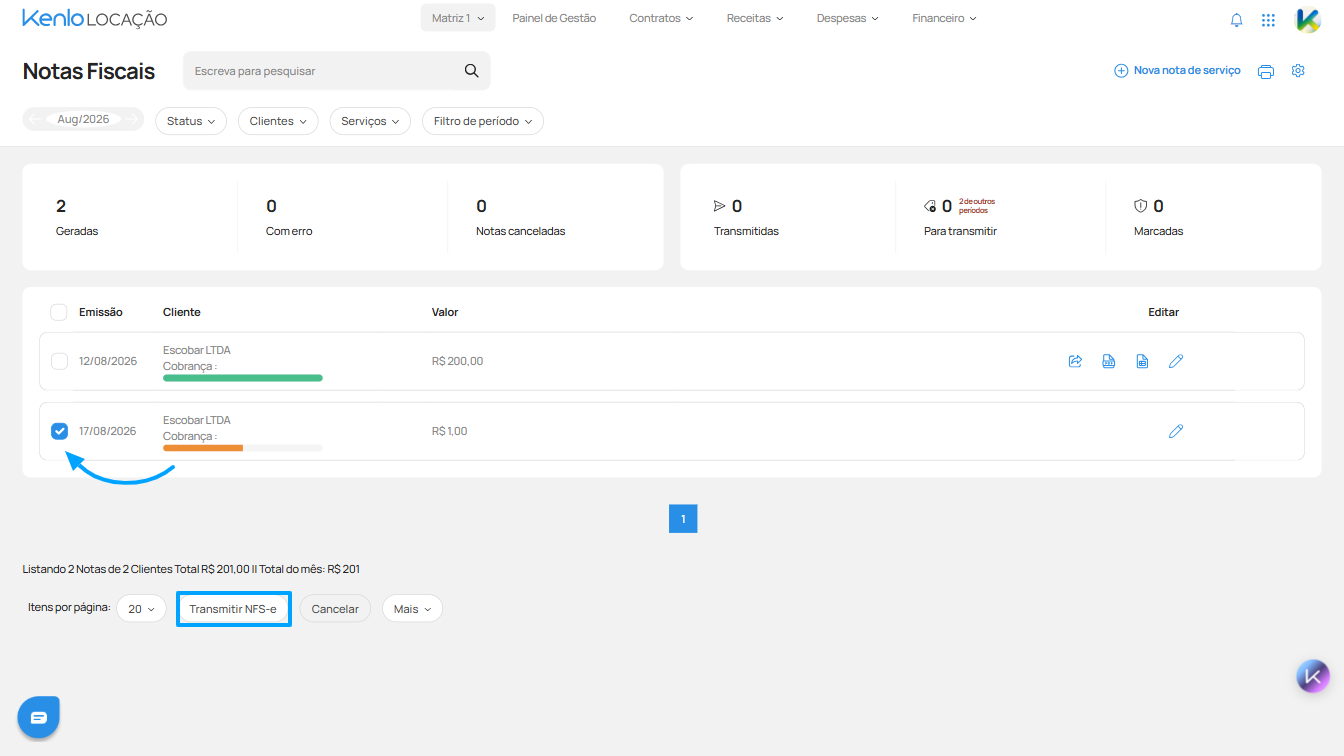Share the R$ 200,00 note
The width and height of the screenshot is (1344, 756).
1076,361
